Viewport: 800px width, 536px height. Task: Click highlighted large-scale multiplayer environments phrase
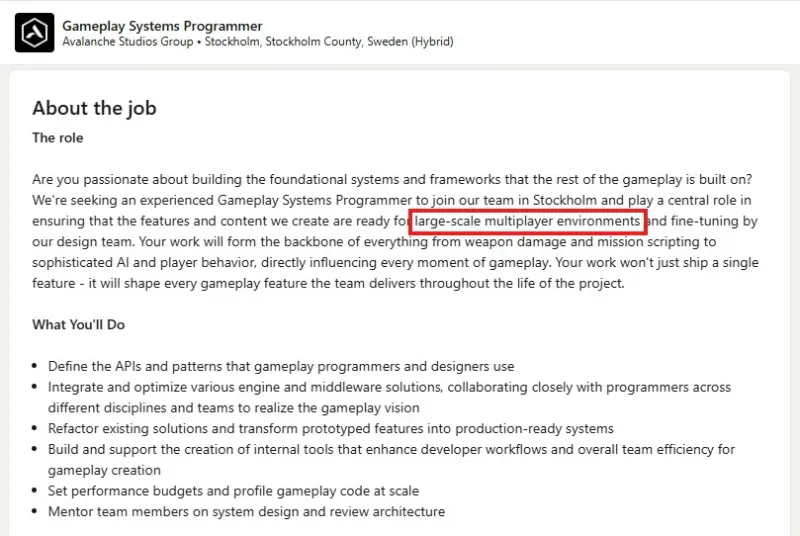(x=527, y=221)
